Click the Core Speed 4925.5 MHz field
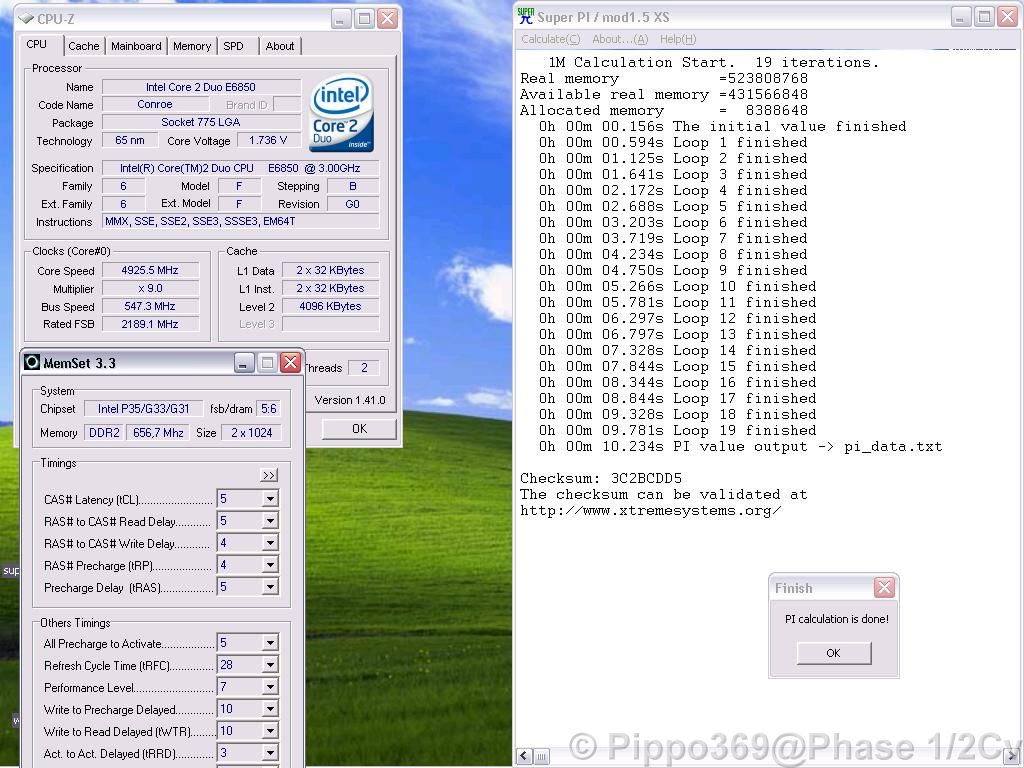 [x=150, y=270]
